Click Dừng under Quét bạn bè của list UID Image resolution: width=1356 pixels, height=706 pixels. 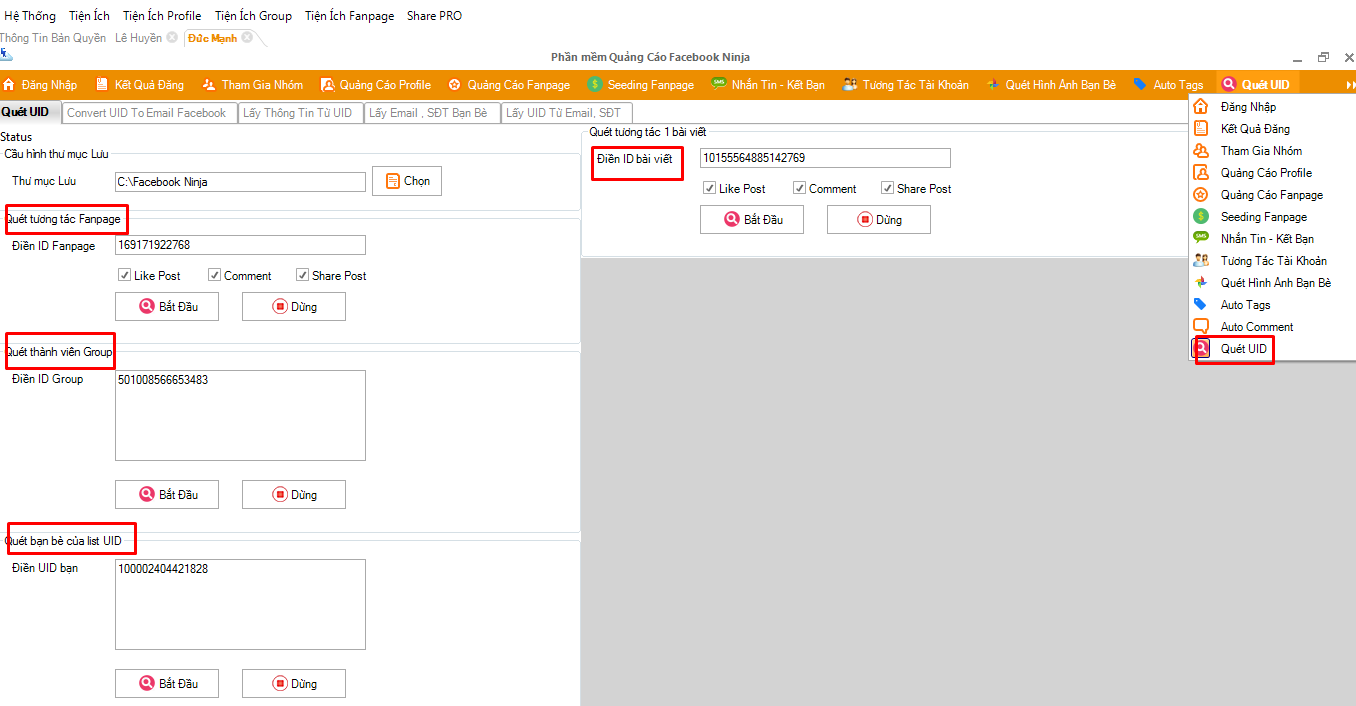[294, 684]
